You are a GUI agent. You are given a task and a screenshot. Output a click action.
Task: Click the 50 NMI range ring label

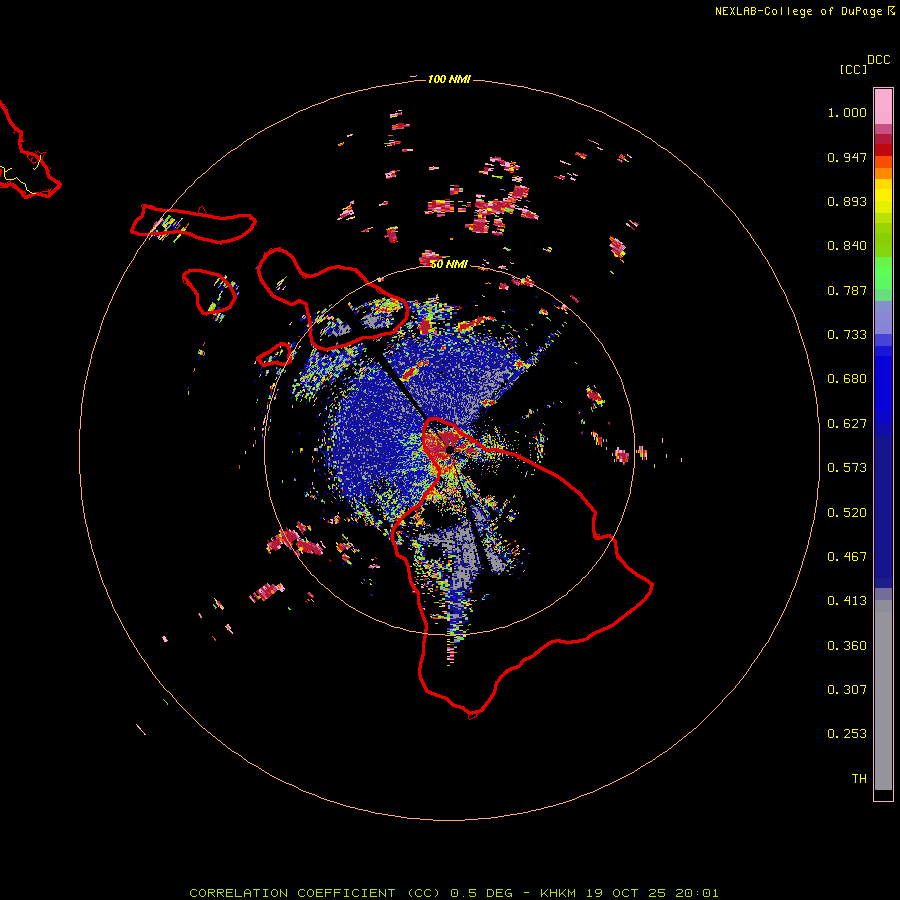tap(449, 264)
